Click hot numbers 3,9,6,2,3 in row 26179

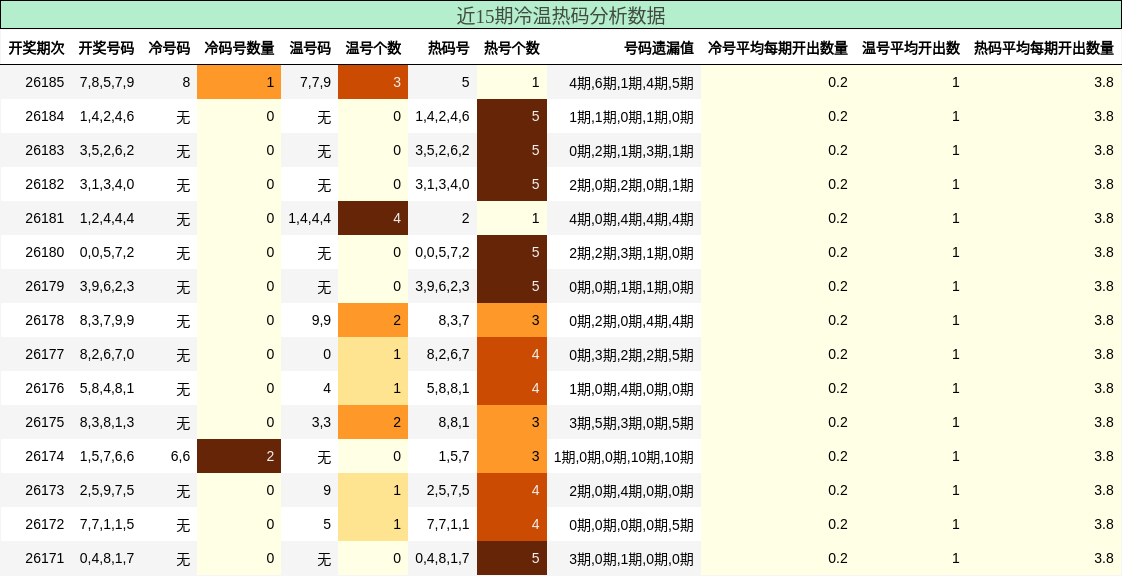[442, 286]
